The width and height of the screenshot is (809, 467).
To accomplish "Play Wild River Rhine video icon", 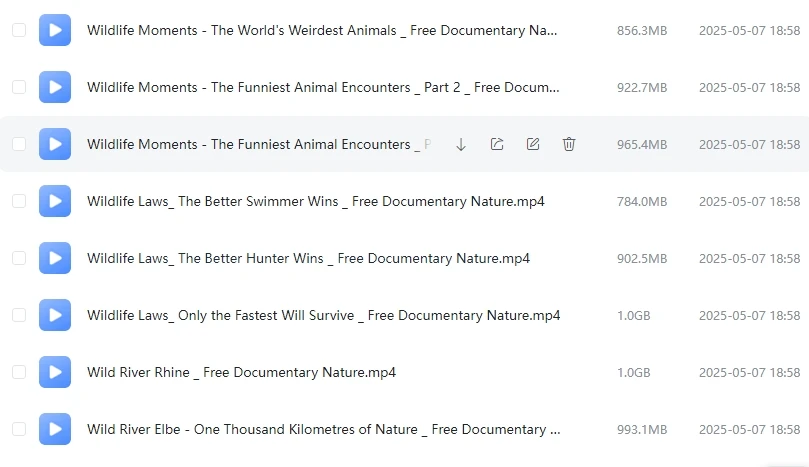I will click(55, 372).
